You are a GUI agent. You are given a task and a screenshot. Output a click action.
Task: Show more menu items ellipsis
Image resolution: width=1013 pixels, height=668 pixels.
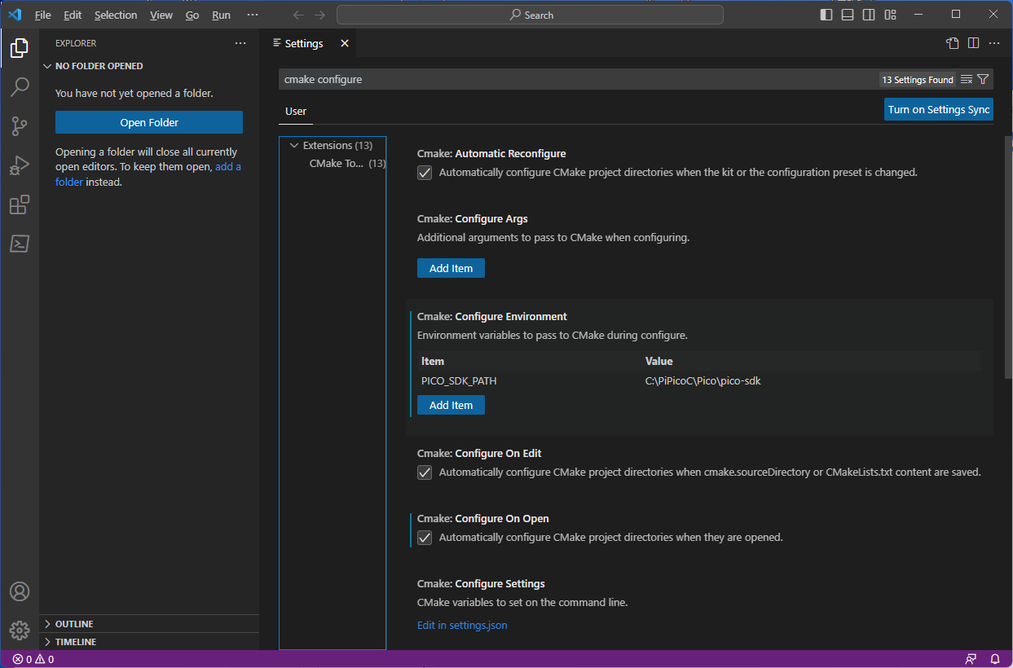[x=253, y=15]
